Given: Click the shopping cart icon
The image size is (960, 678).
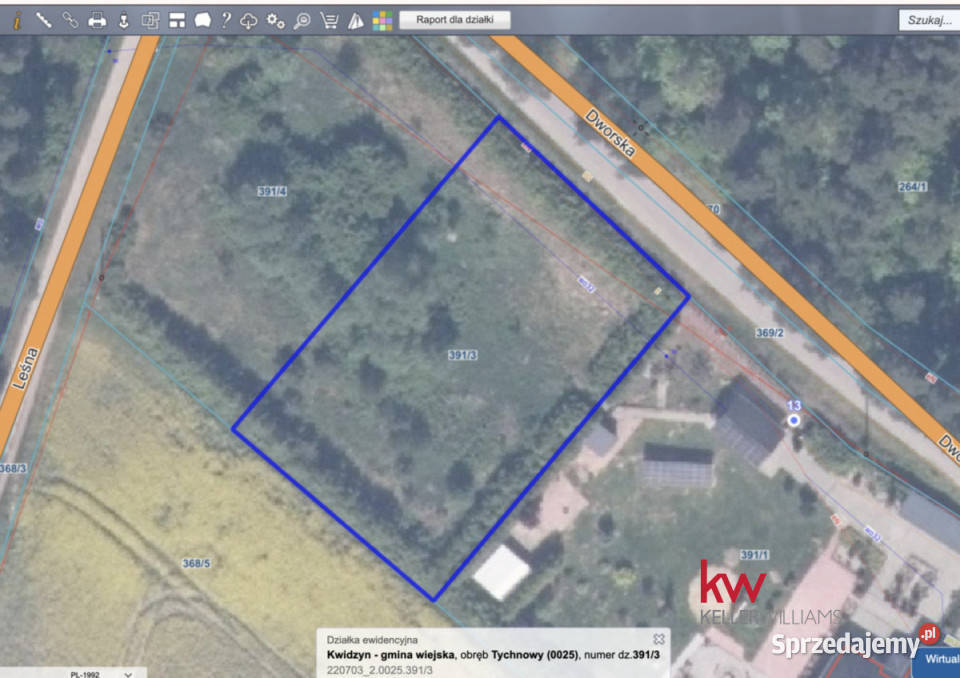Looking at the screenshot, I should (330, 17).
